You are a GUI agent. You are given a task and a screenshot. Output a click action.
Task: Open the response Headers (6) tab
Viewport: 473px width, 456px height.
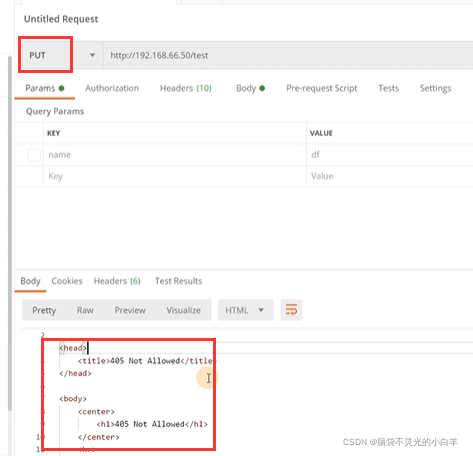[x=117, y=281]
